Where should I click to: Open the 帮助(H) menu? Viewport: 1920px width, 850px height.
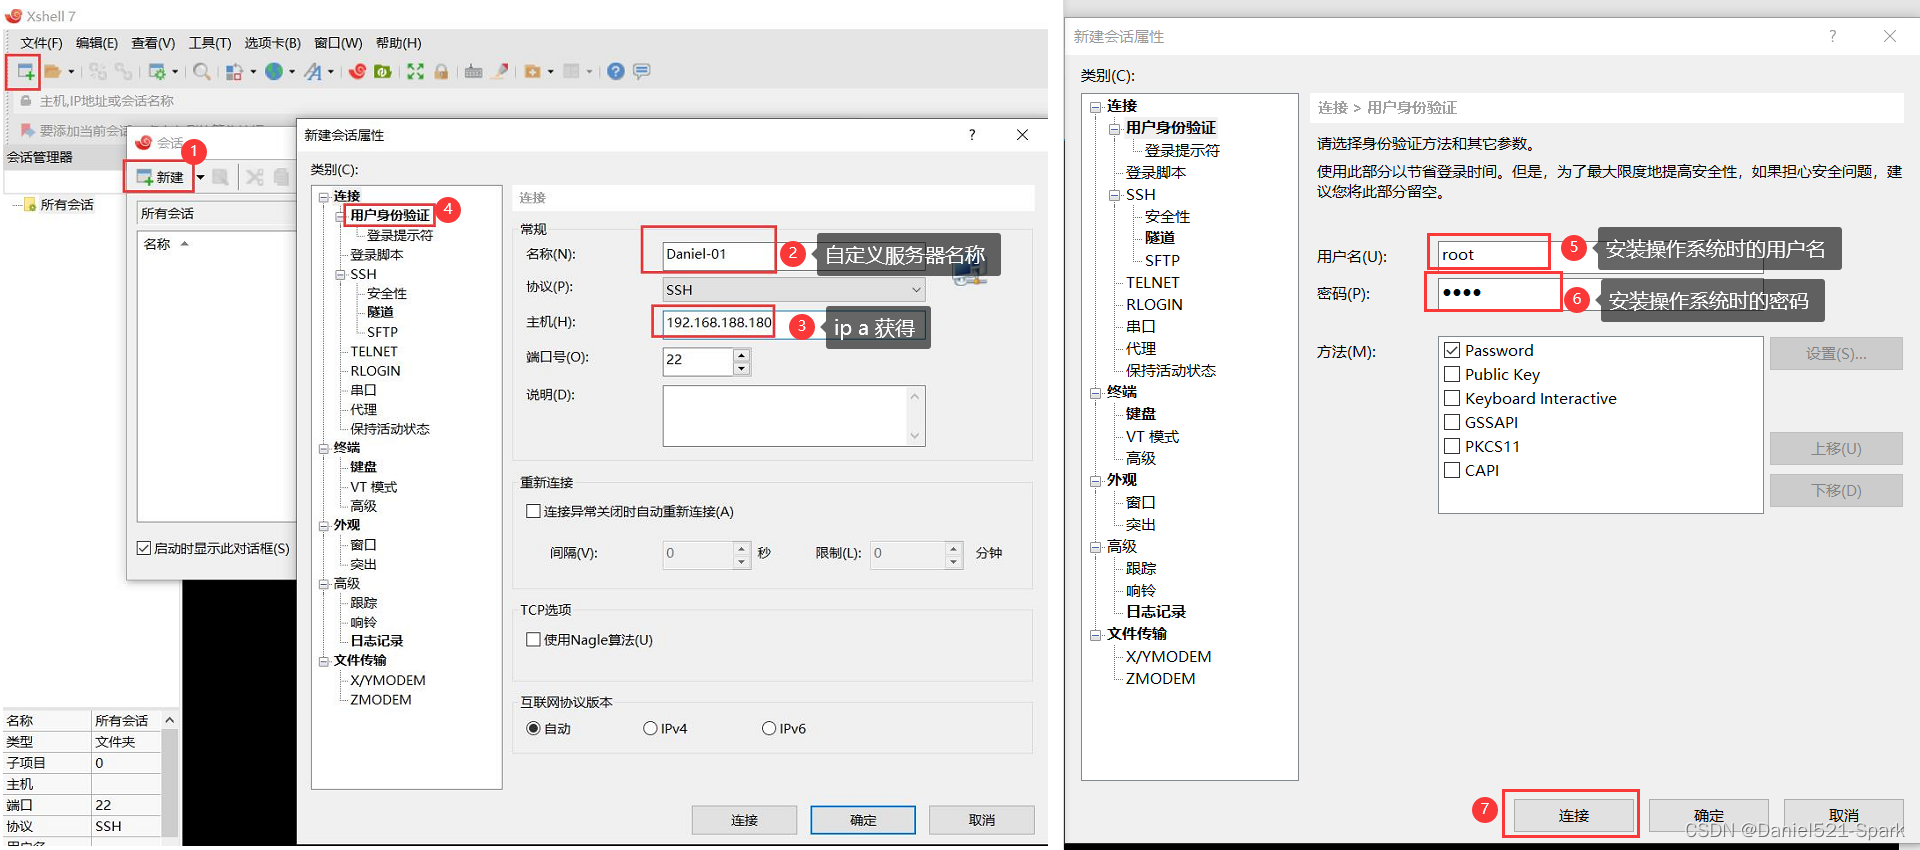(398, 43)
